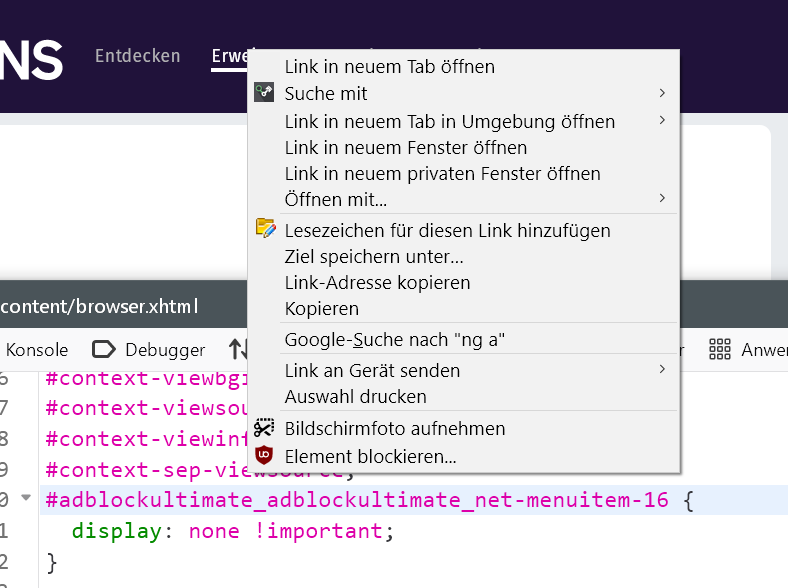Click the Anwendung grid icon
The image size is (788, 588).
click(720, 349)
